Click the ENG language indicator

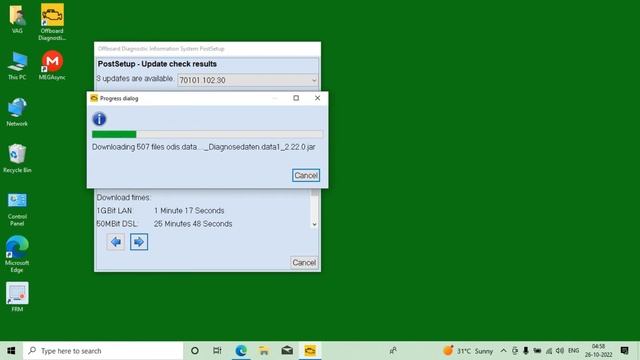[573, 351]
